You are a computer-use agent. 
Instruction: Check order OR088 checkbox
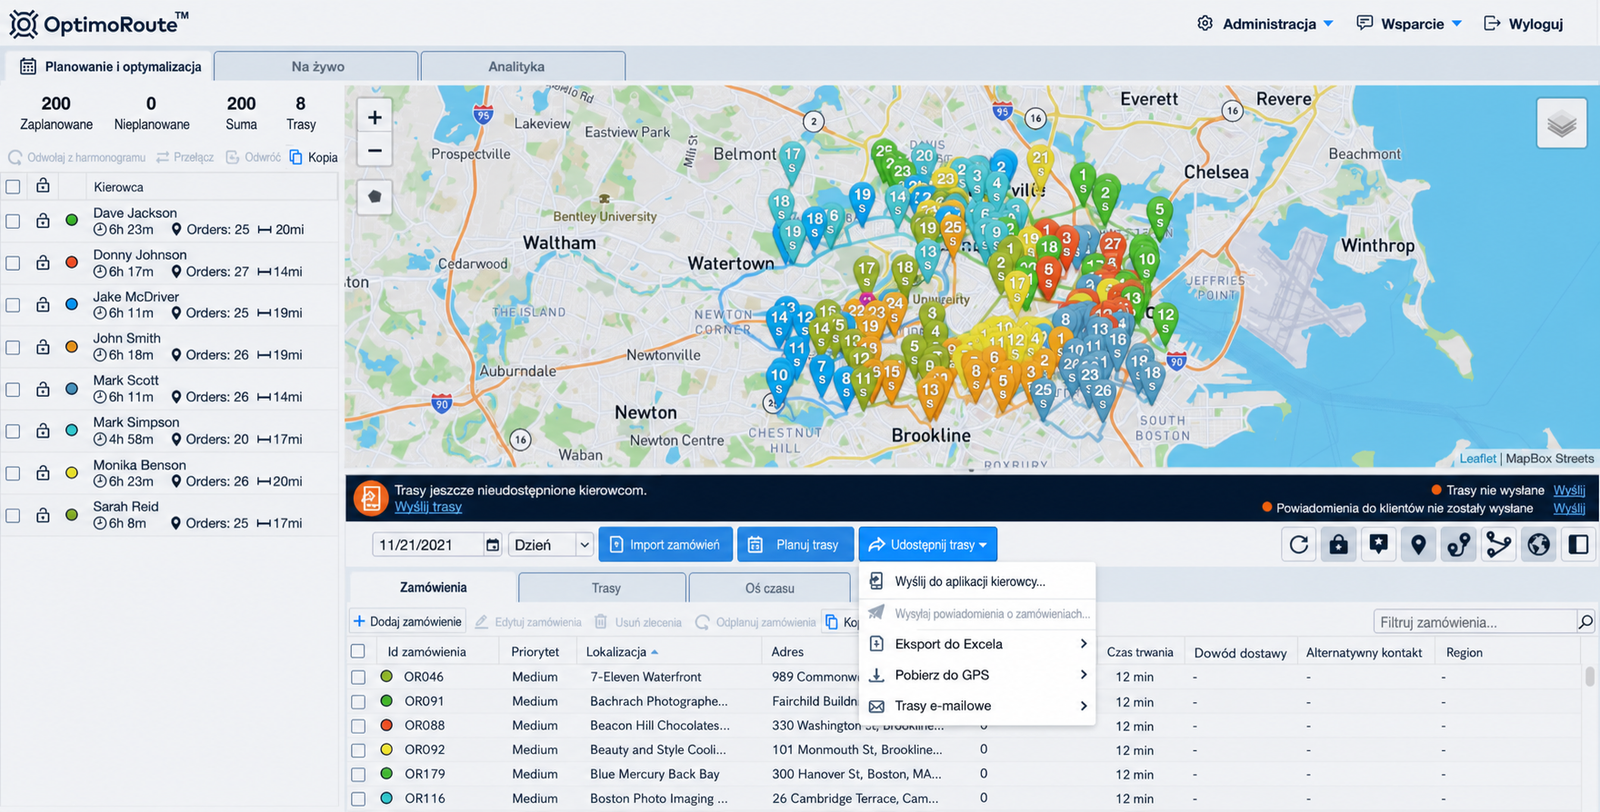[x=358, y=725]
